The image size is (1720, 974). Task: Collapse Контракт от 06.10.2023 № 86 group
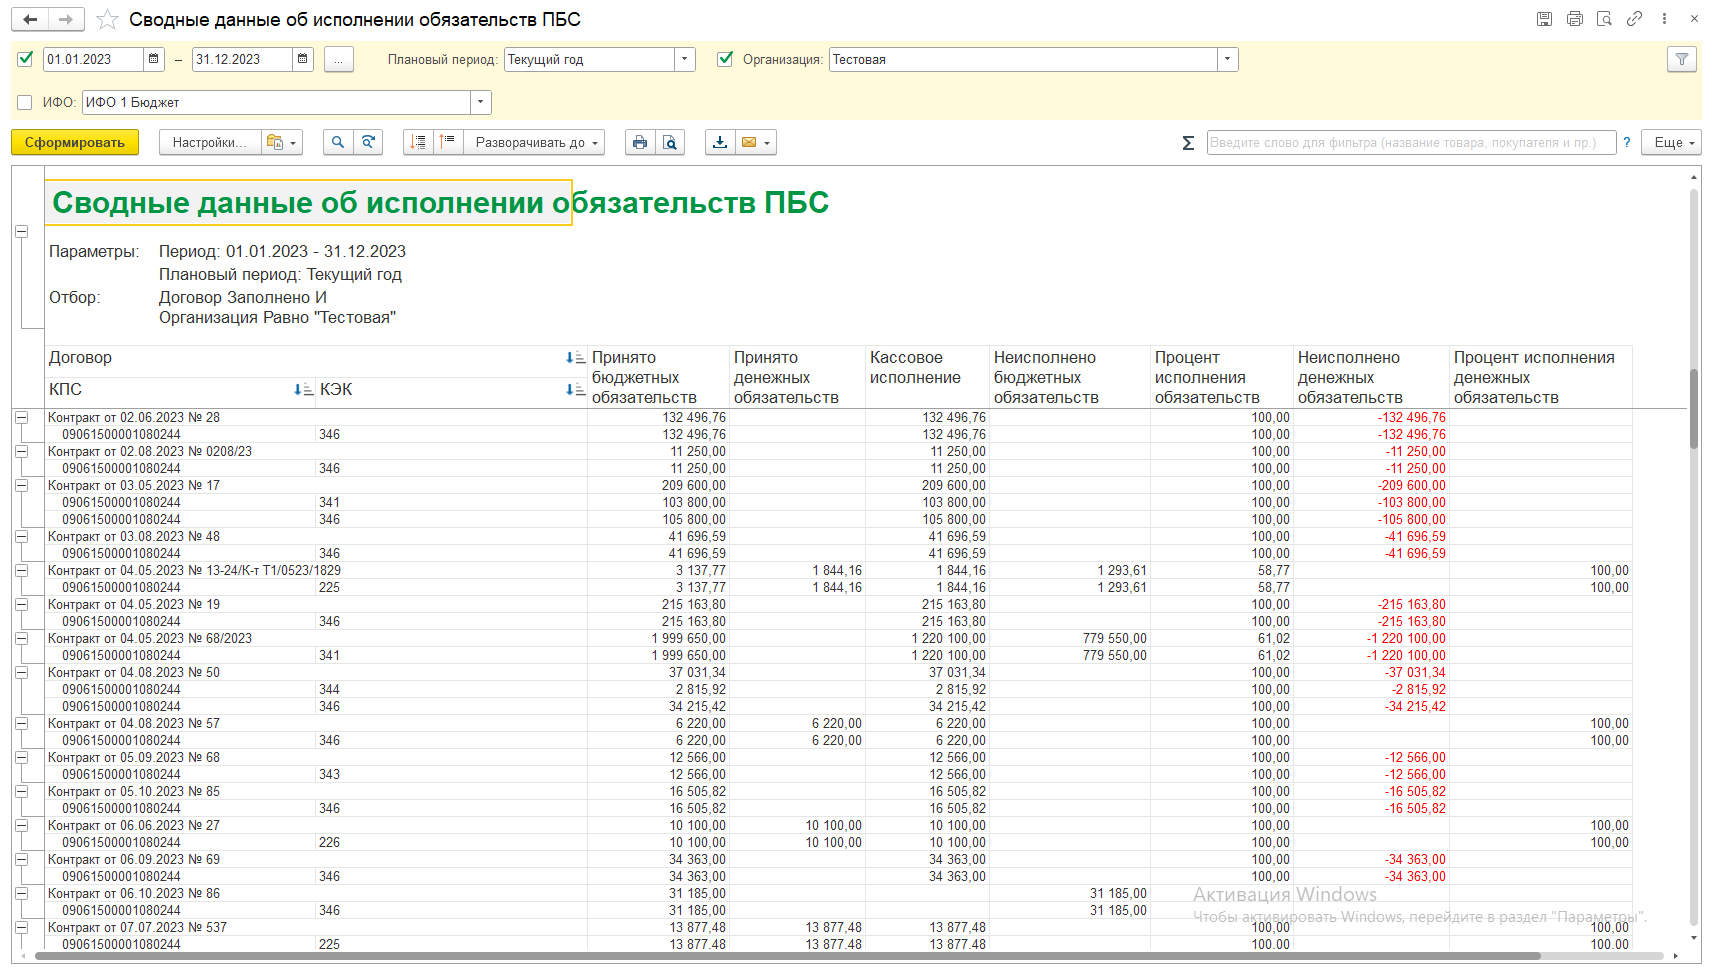point(21,894)
